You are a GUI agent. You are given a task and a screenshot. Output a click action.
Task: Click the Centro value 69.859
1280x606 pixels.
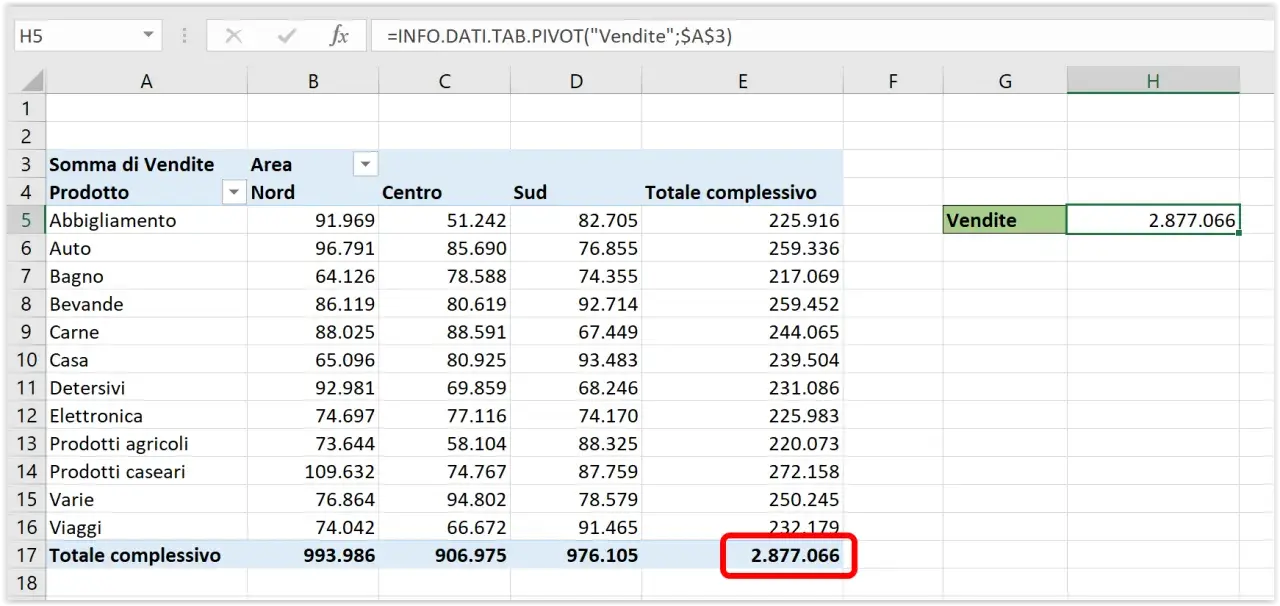click(x=476, y=388)
